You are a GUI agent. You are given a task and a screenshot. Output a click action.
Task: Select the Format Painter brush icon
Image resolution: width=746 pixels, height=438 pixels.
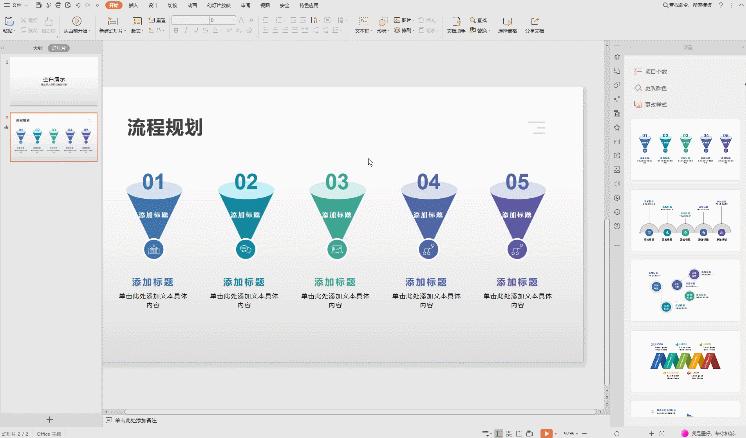(x=49, y=21)
